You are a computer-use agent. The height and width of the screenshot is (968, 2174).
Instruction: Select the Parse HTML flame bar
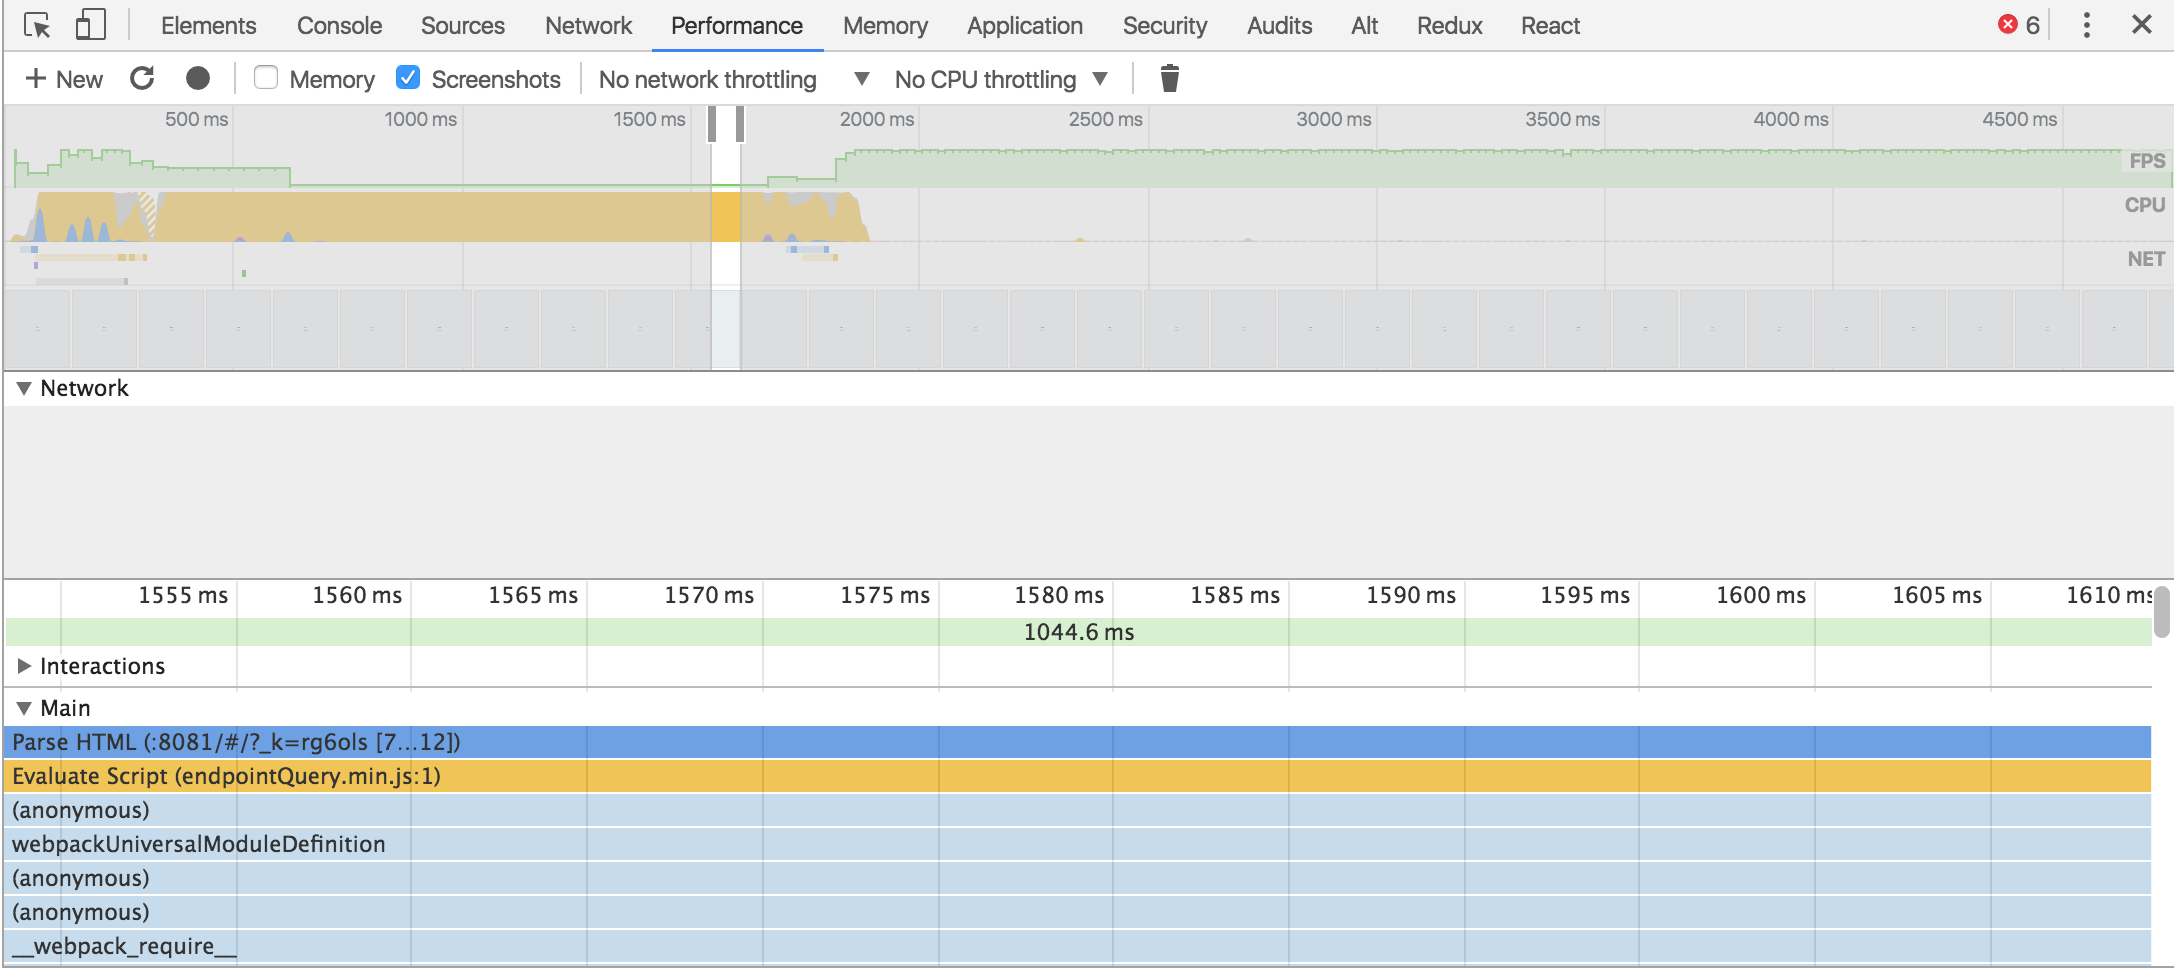1078,742
